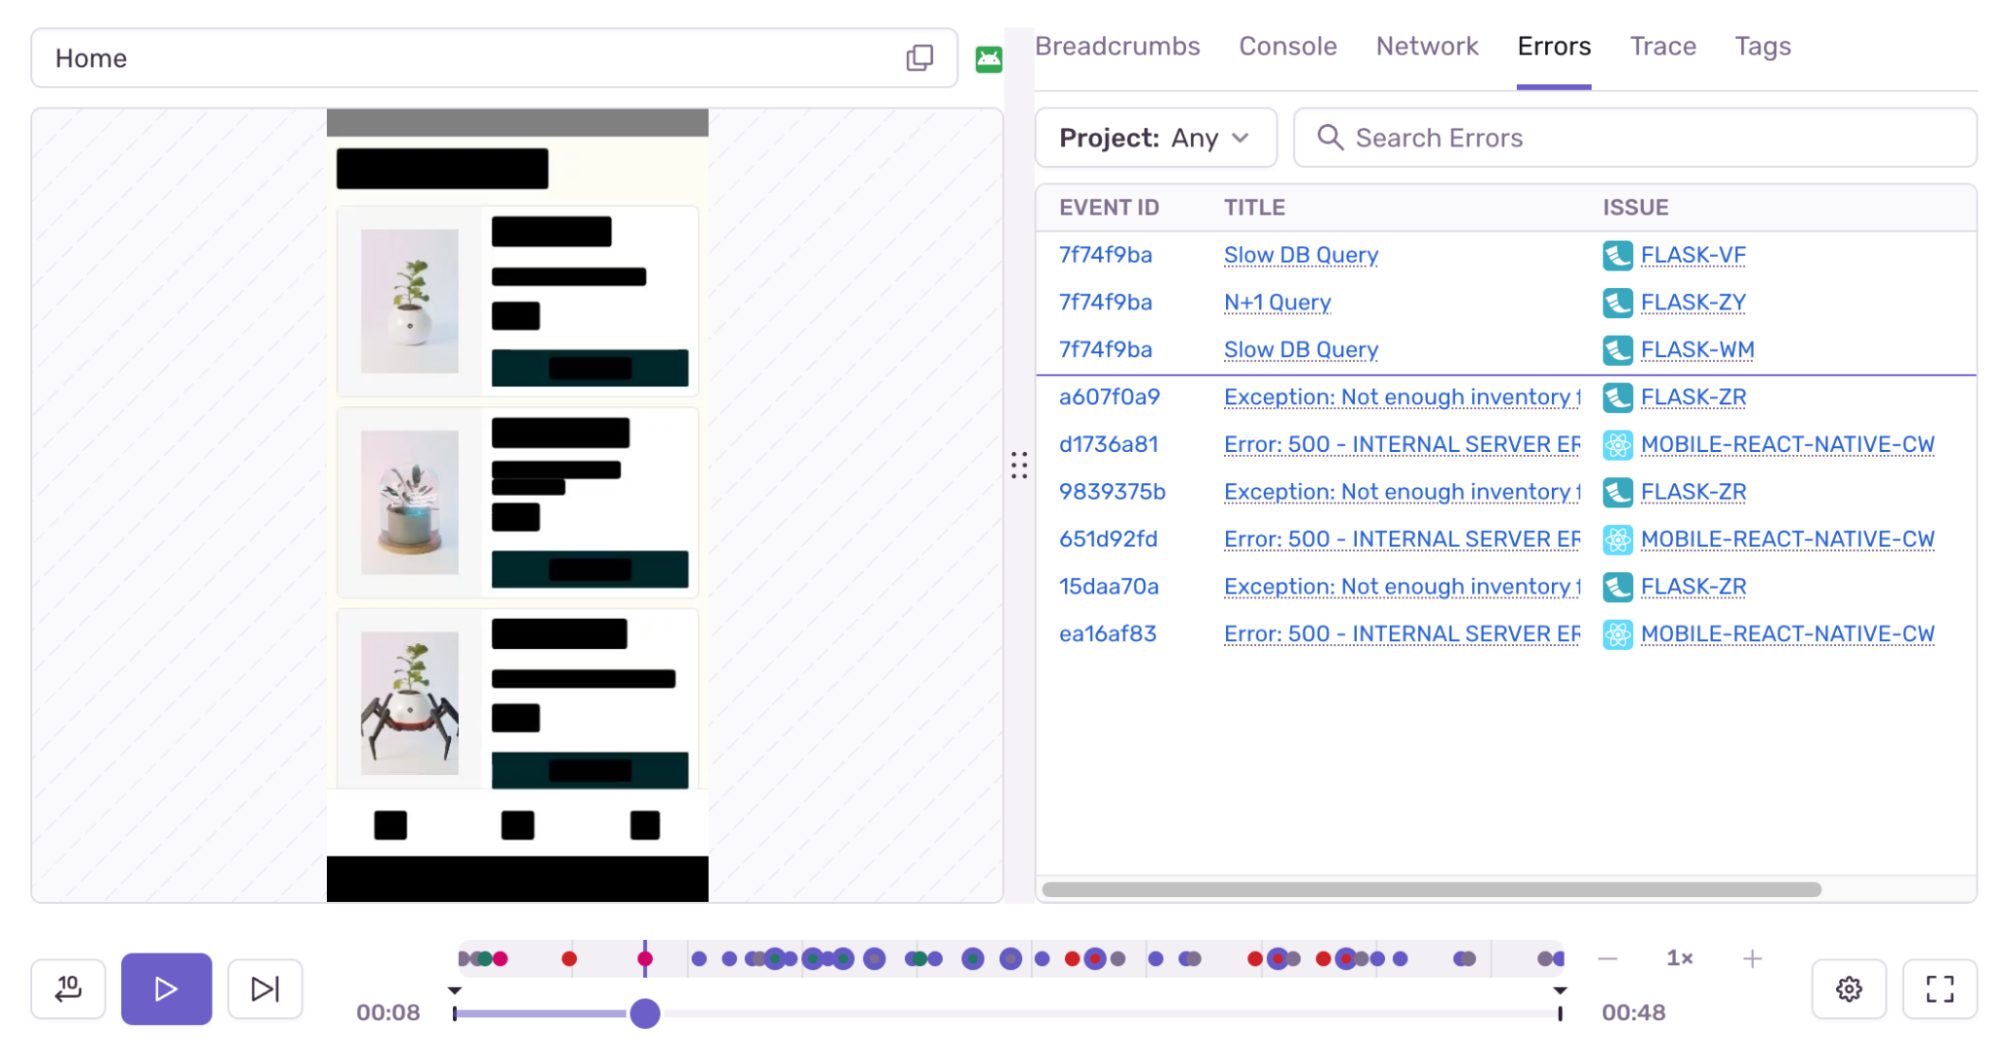Zoom in the timeline with the plus icon
1999x1061 pixels.
tap(1752, 958)
